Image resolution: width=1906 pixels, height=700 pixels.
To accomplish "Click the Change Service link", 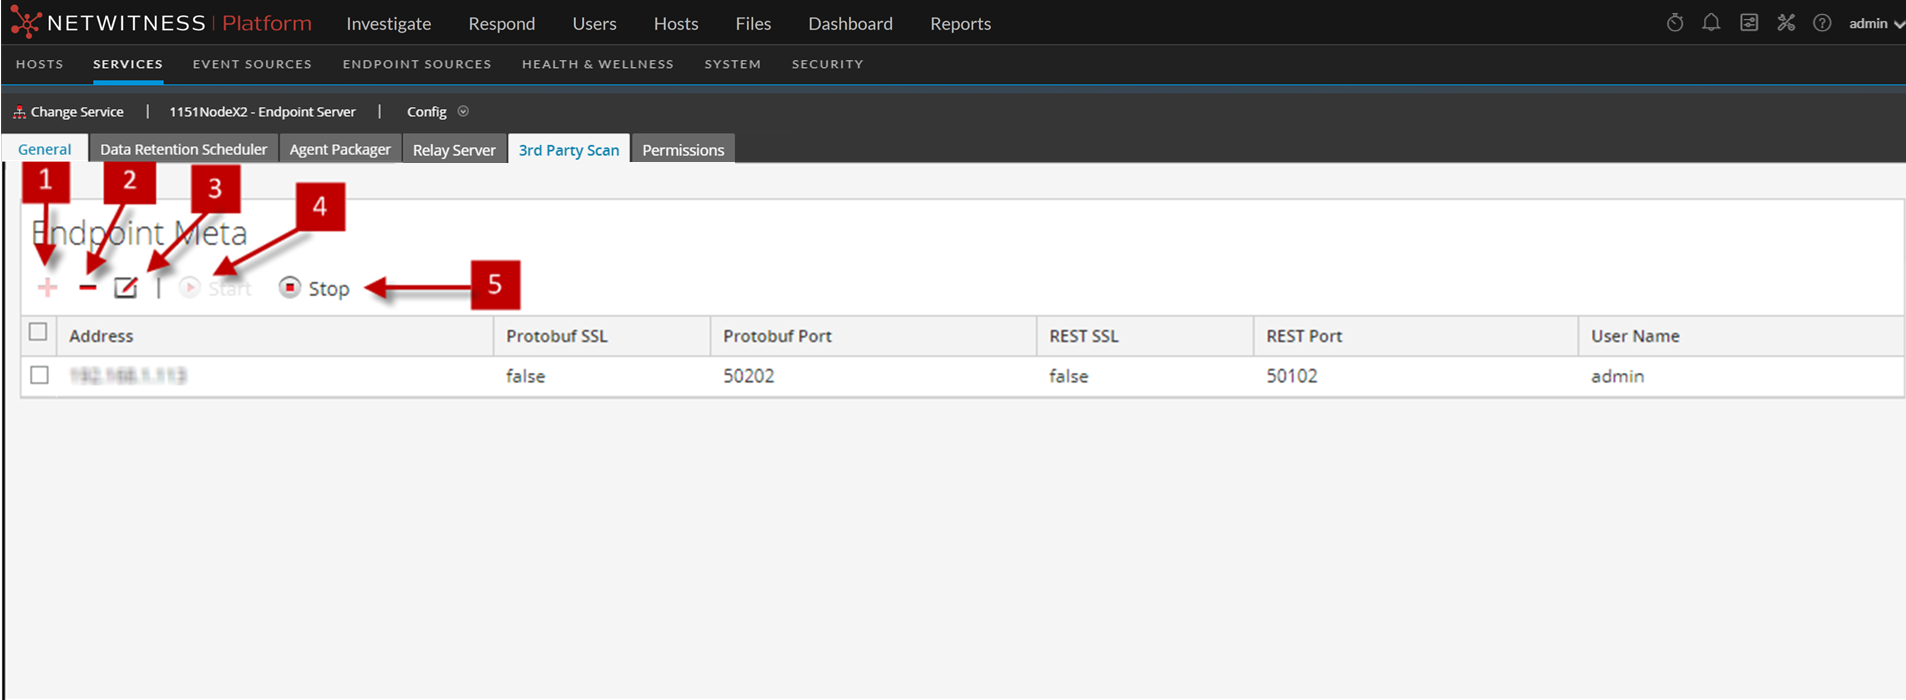I will click(77, 112).
